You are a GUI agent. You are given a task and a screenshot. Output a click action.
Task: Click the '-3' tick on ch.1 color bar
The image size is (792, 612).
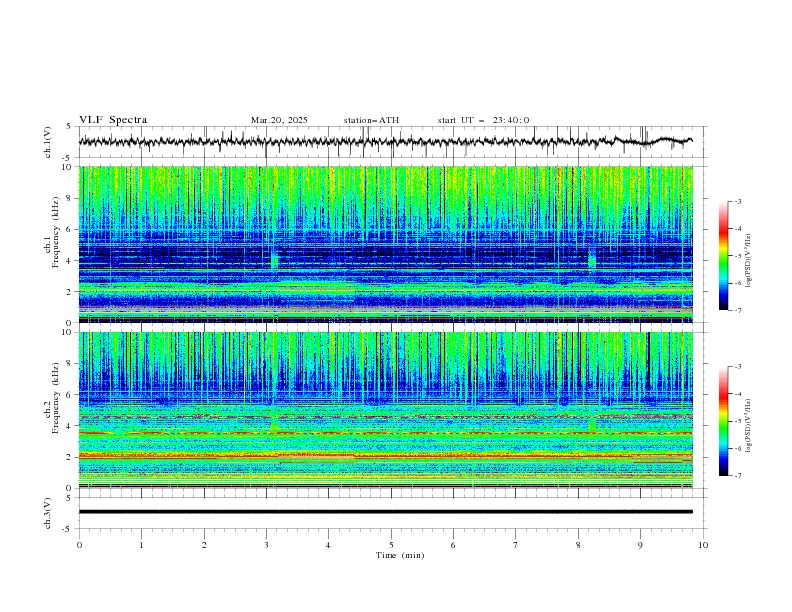click(738, 201)
